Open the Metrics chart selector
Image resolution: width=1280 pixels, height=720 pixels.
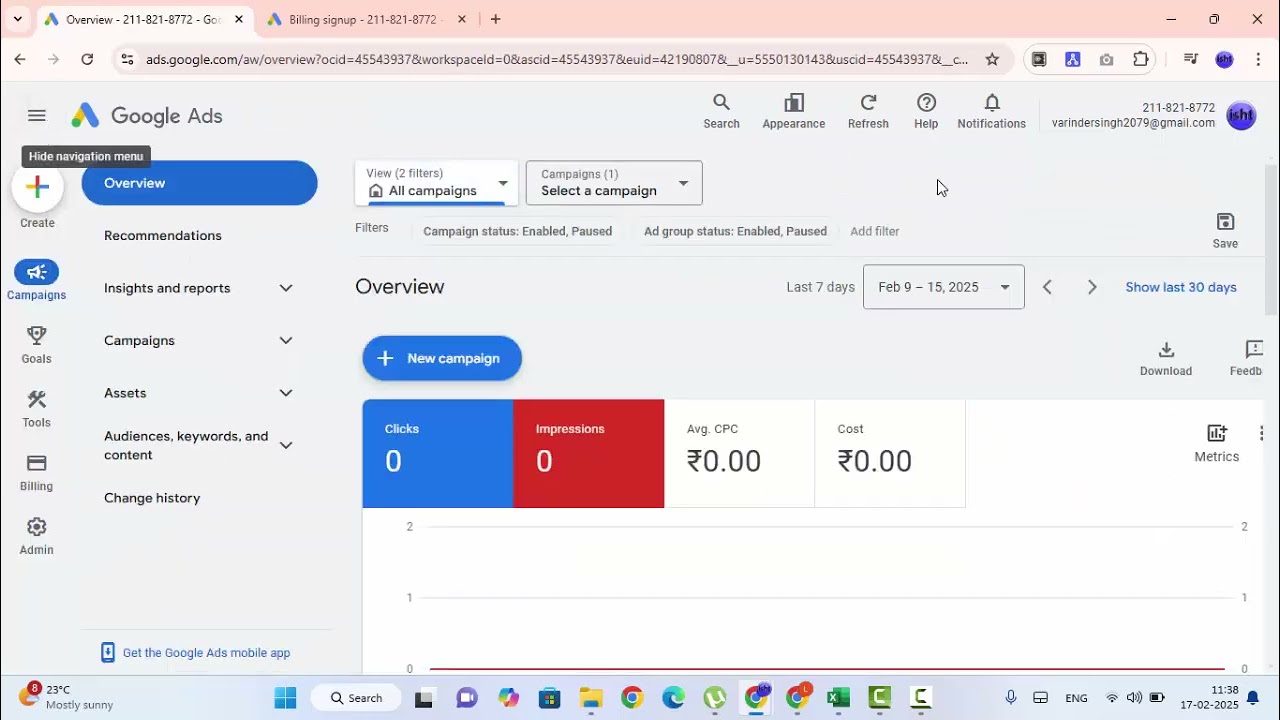coord(1217,443)
